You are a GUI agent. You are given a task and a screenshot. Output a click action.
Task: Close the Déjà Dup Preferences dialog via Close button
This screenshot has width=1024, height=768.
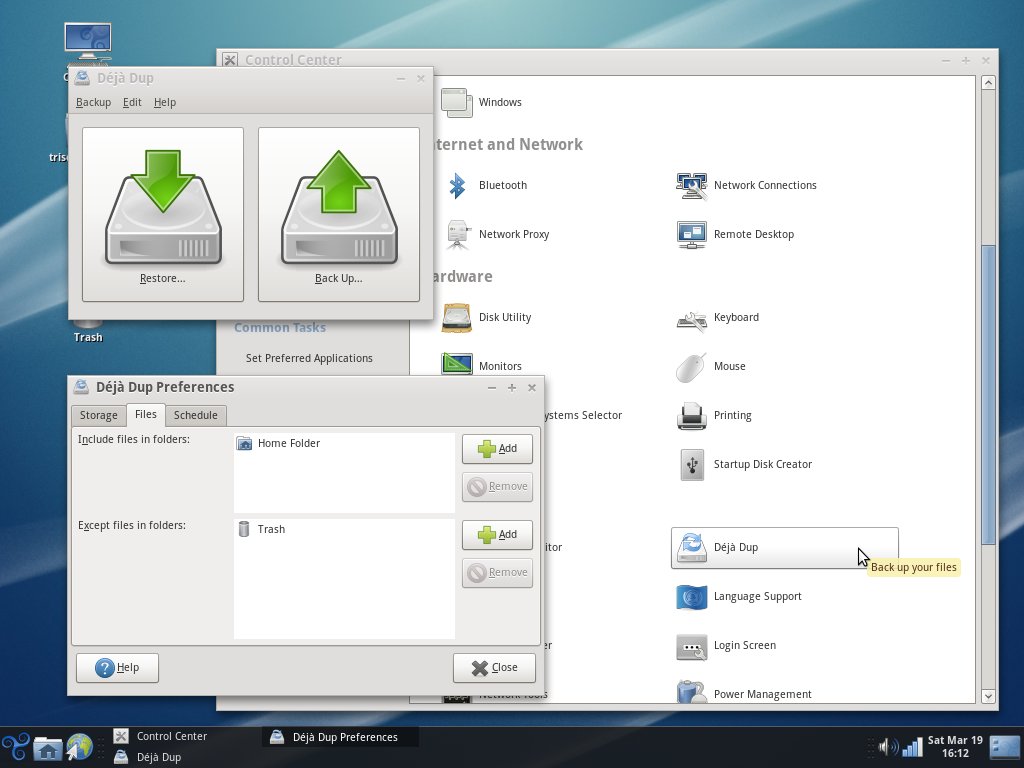pyautogui.click(x=494, y=667)
